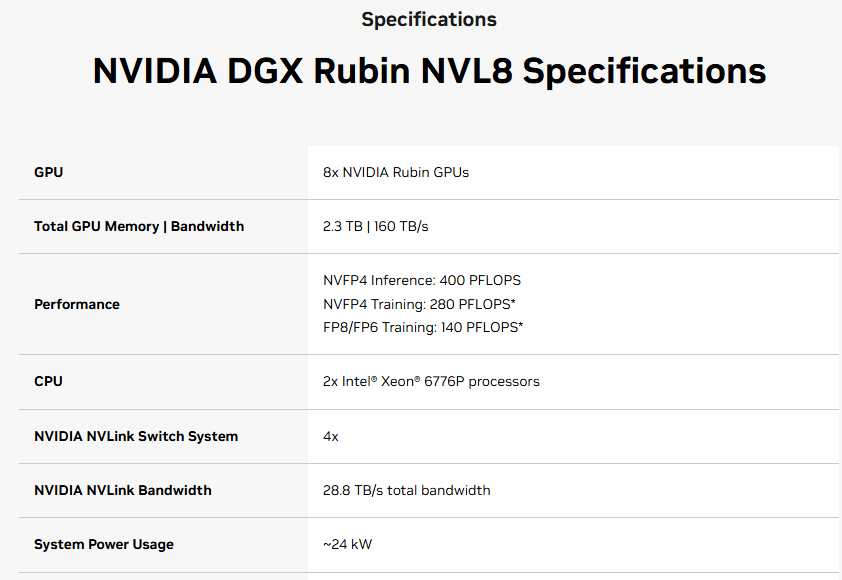Click the small Specifications section label
Viewport: 842px width, 580px height.
428,20
